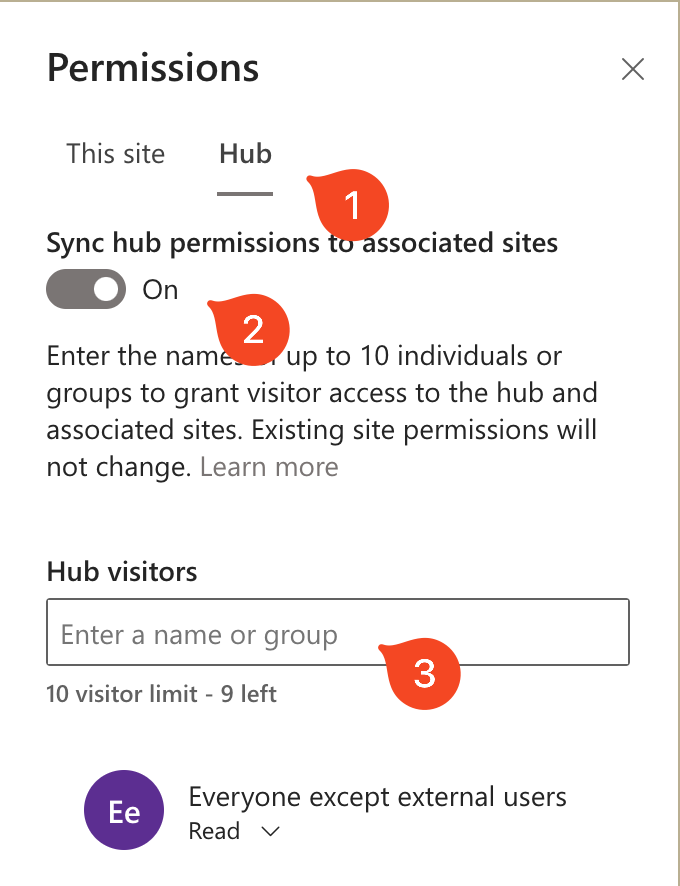
Task: Open the Learn more link
Action: tap(269, 467)
